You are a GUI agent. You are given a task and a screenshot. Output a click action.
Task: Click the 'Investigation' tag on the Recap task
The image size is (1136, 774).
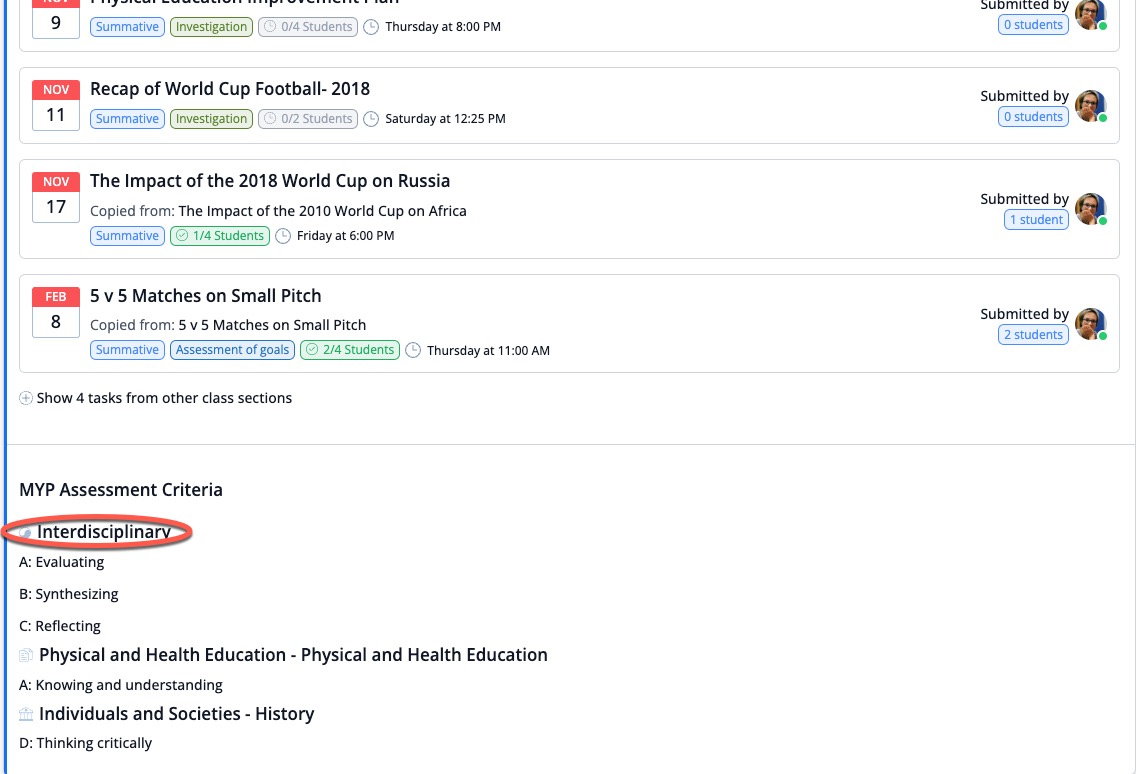pyautogui.click(x=211, y=119)
